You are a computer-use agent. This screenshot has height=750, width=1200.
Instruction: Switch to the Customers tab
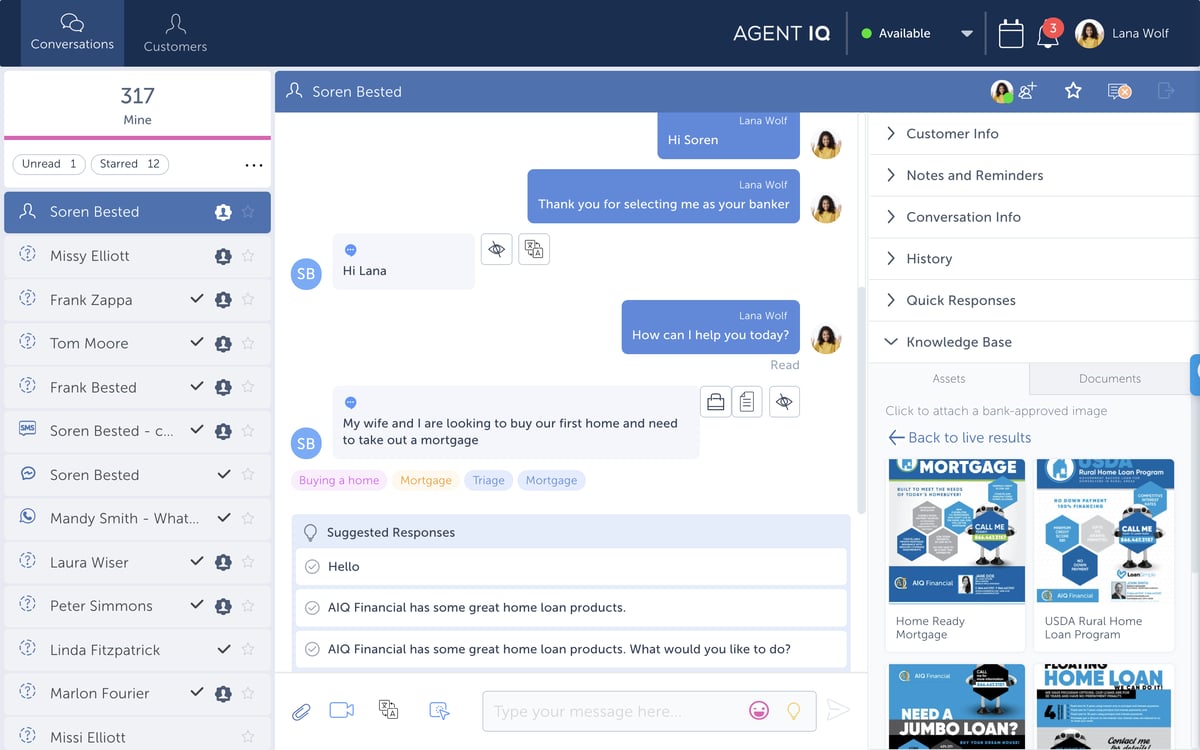(x=174, y=32)
